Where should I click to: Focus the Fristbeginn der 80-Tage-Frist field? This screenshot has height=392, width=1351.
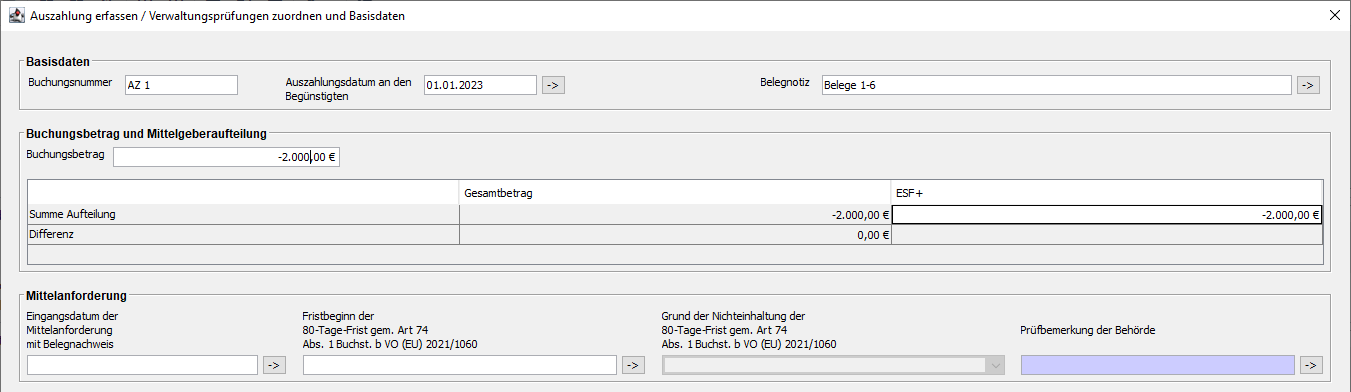coord(459,365)
